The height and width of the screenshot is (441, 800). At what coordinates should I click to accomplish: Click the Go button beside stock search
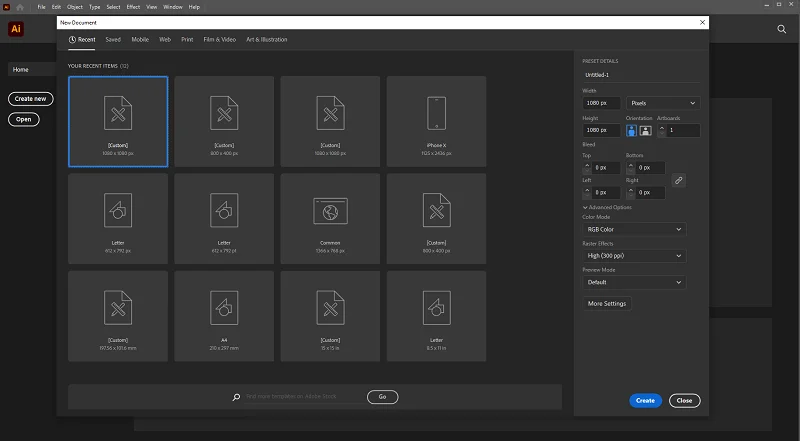[x=382, y=397]
